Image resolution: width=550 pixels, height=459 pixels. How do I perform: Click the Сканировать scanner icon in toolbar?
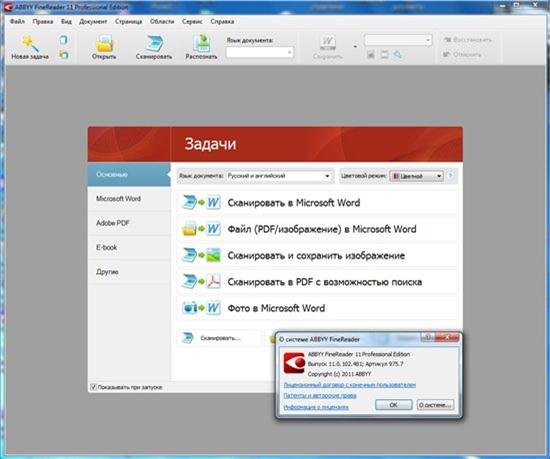[x=154, y=43]
